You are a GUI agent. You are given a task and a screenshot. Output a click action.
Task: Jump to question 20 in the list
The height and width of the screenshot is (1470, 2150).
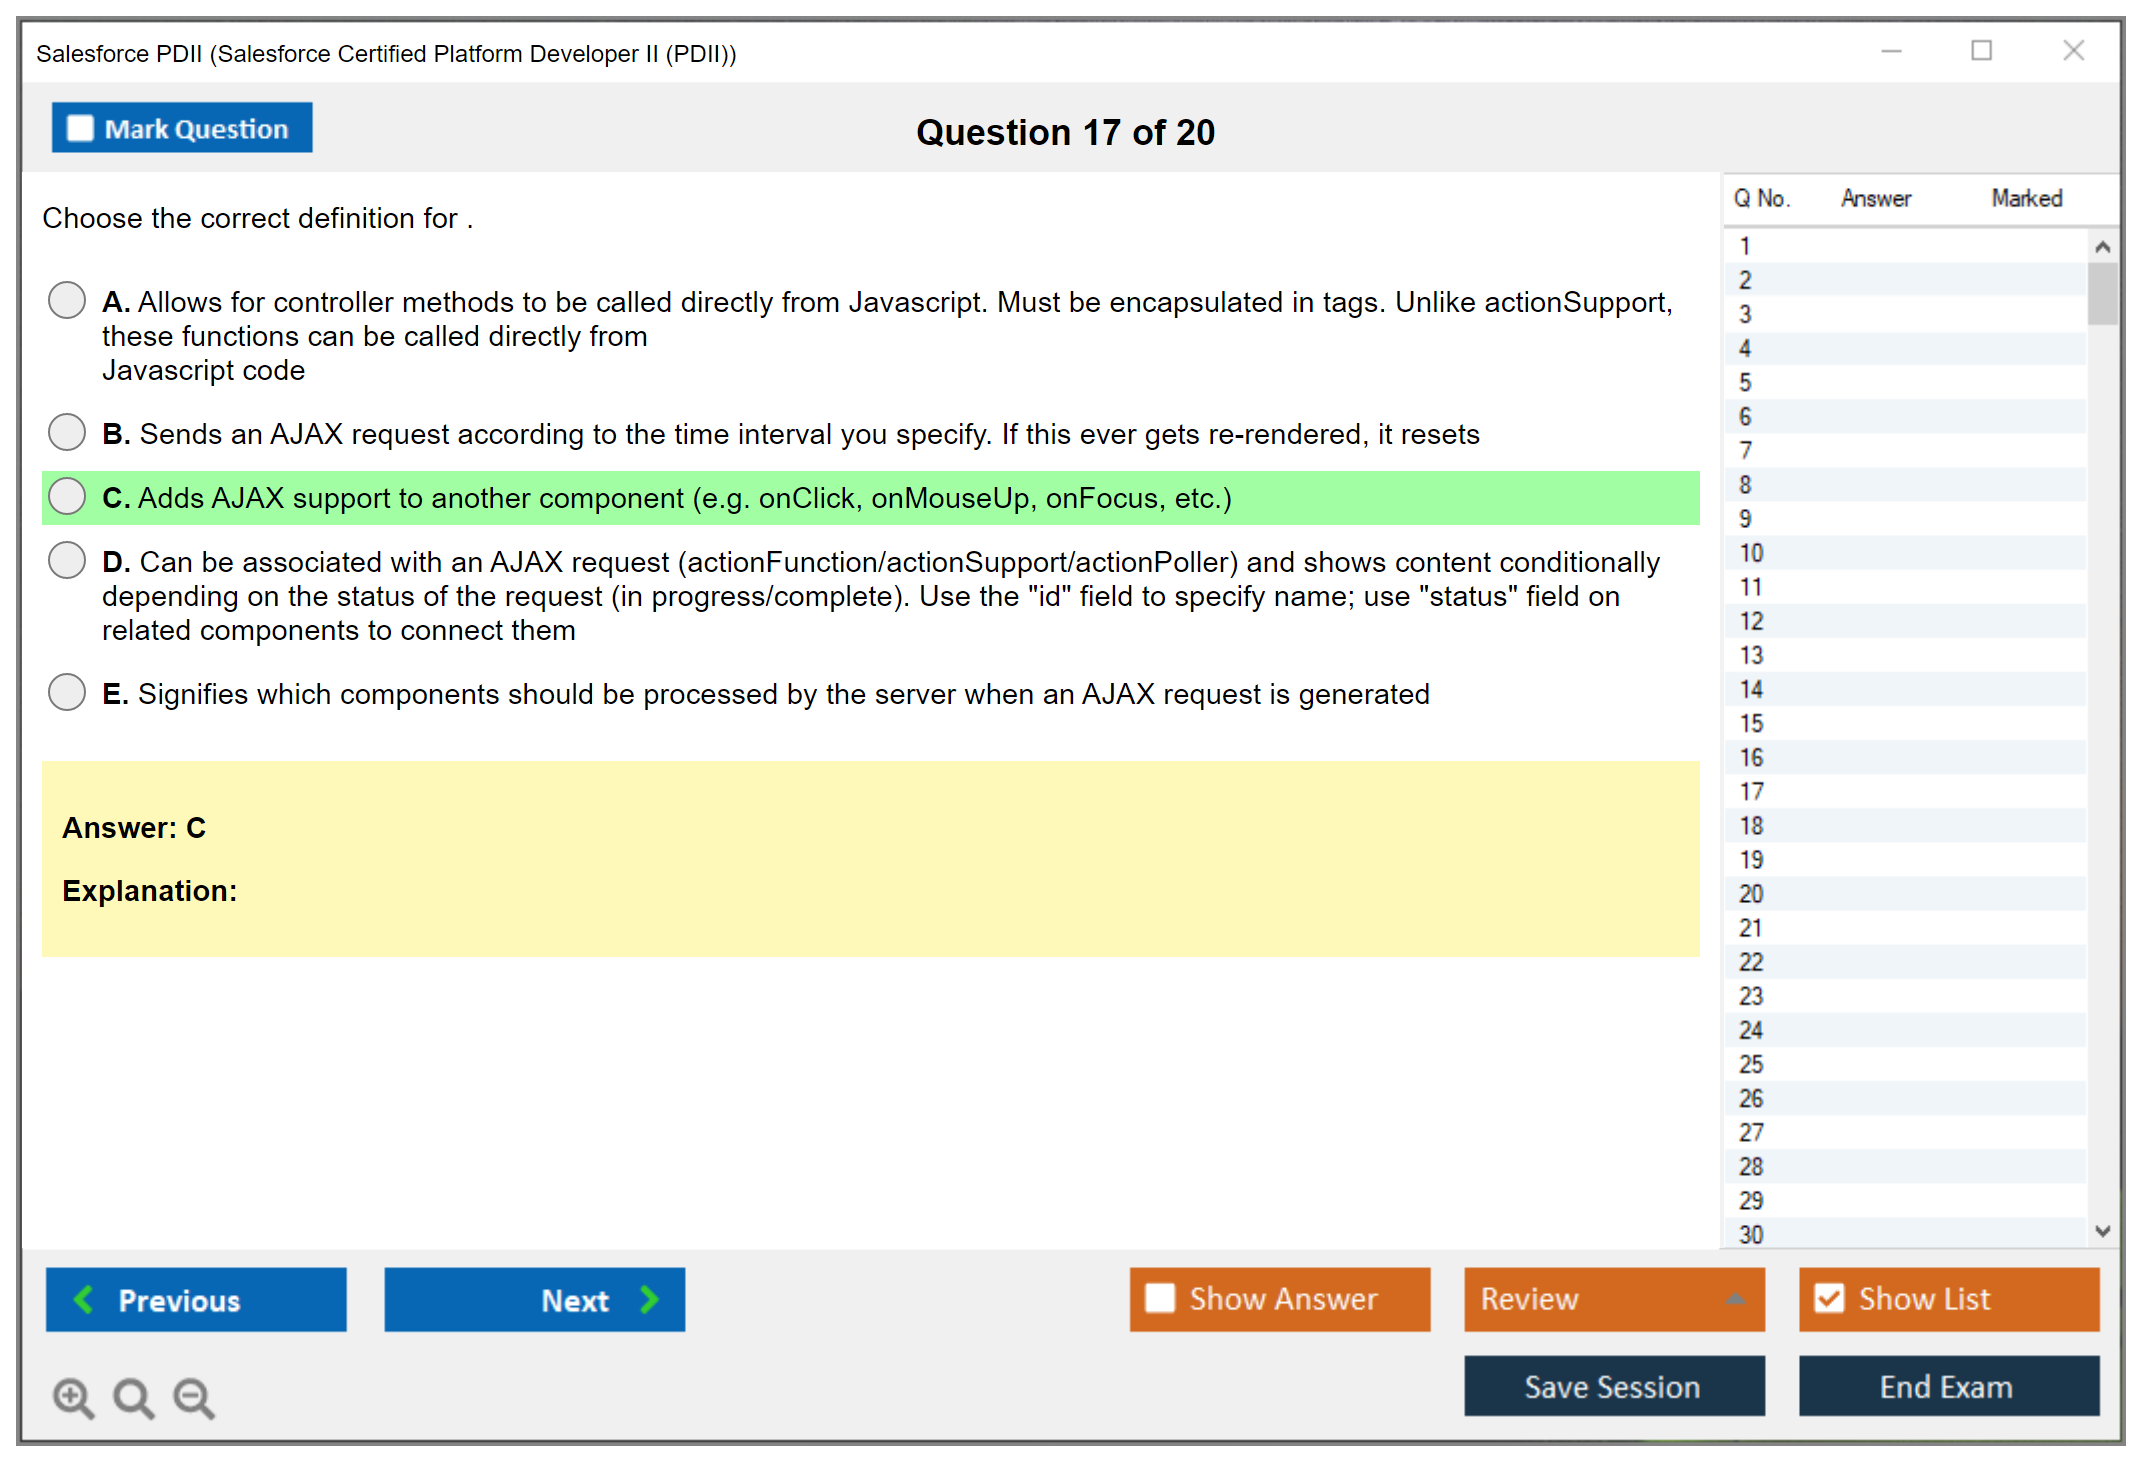pos(1751,894)
